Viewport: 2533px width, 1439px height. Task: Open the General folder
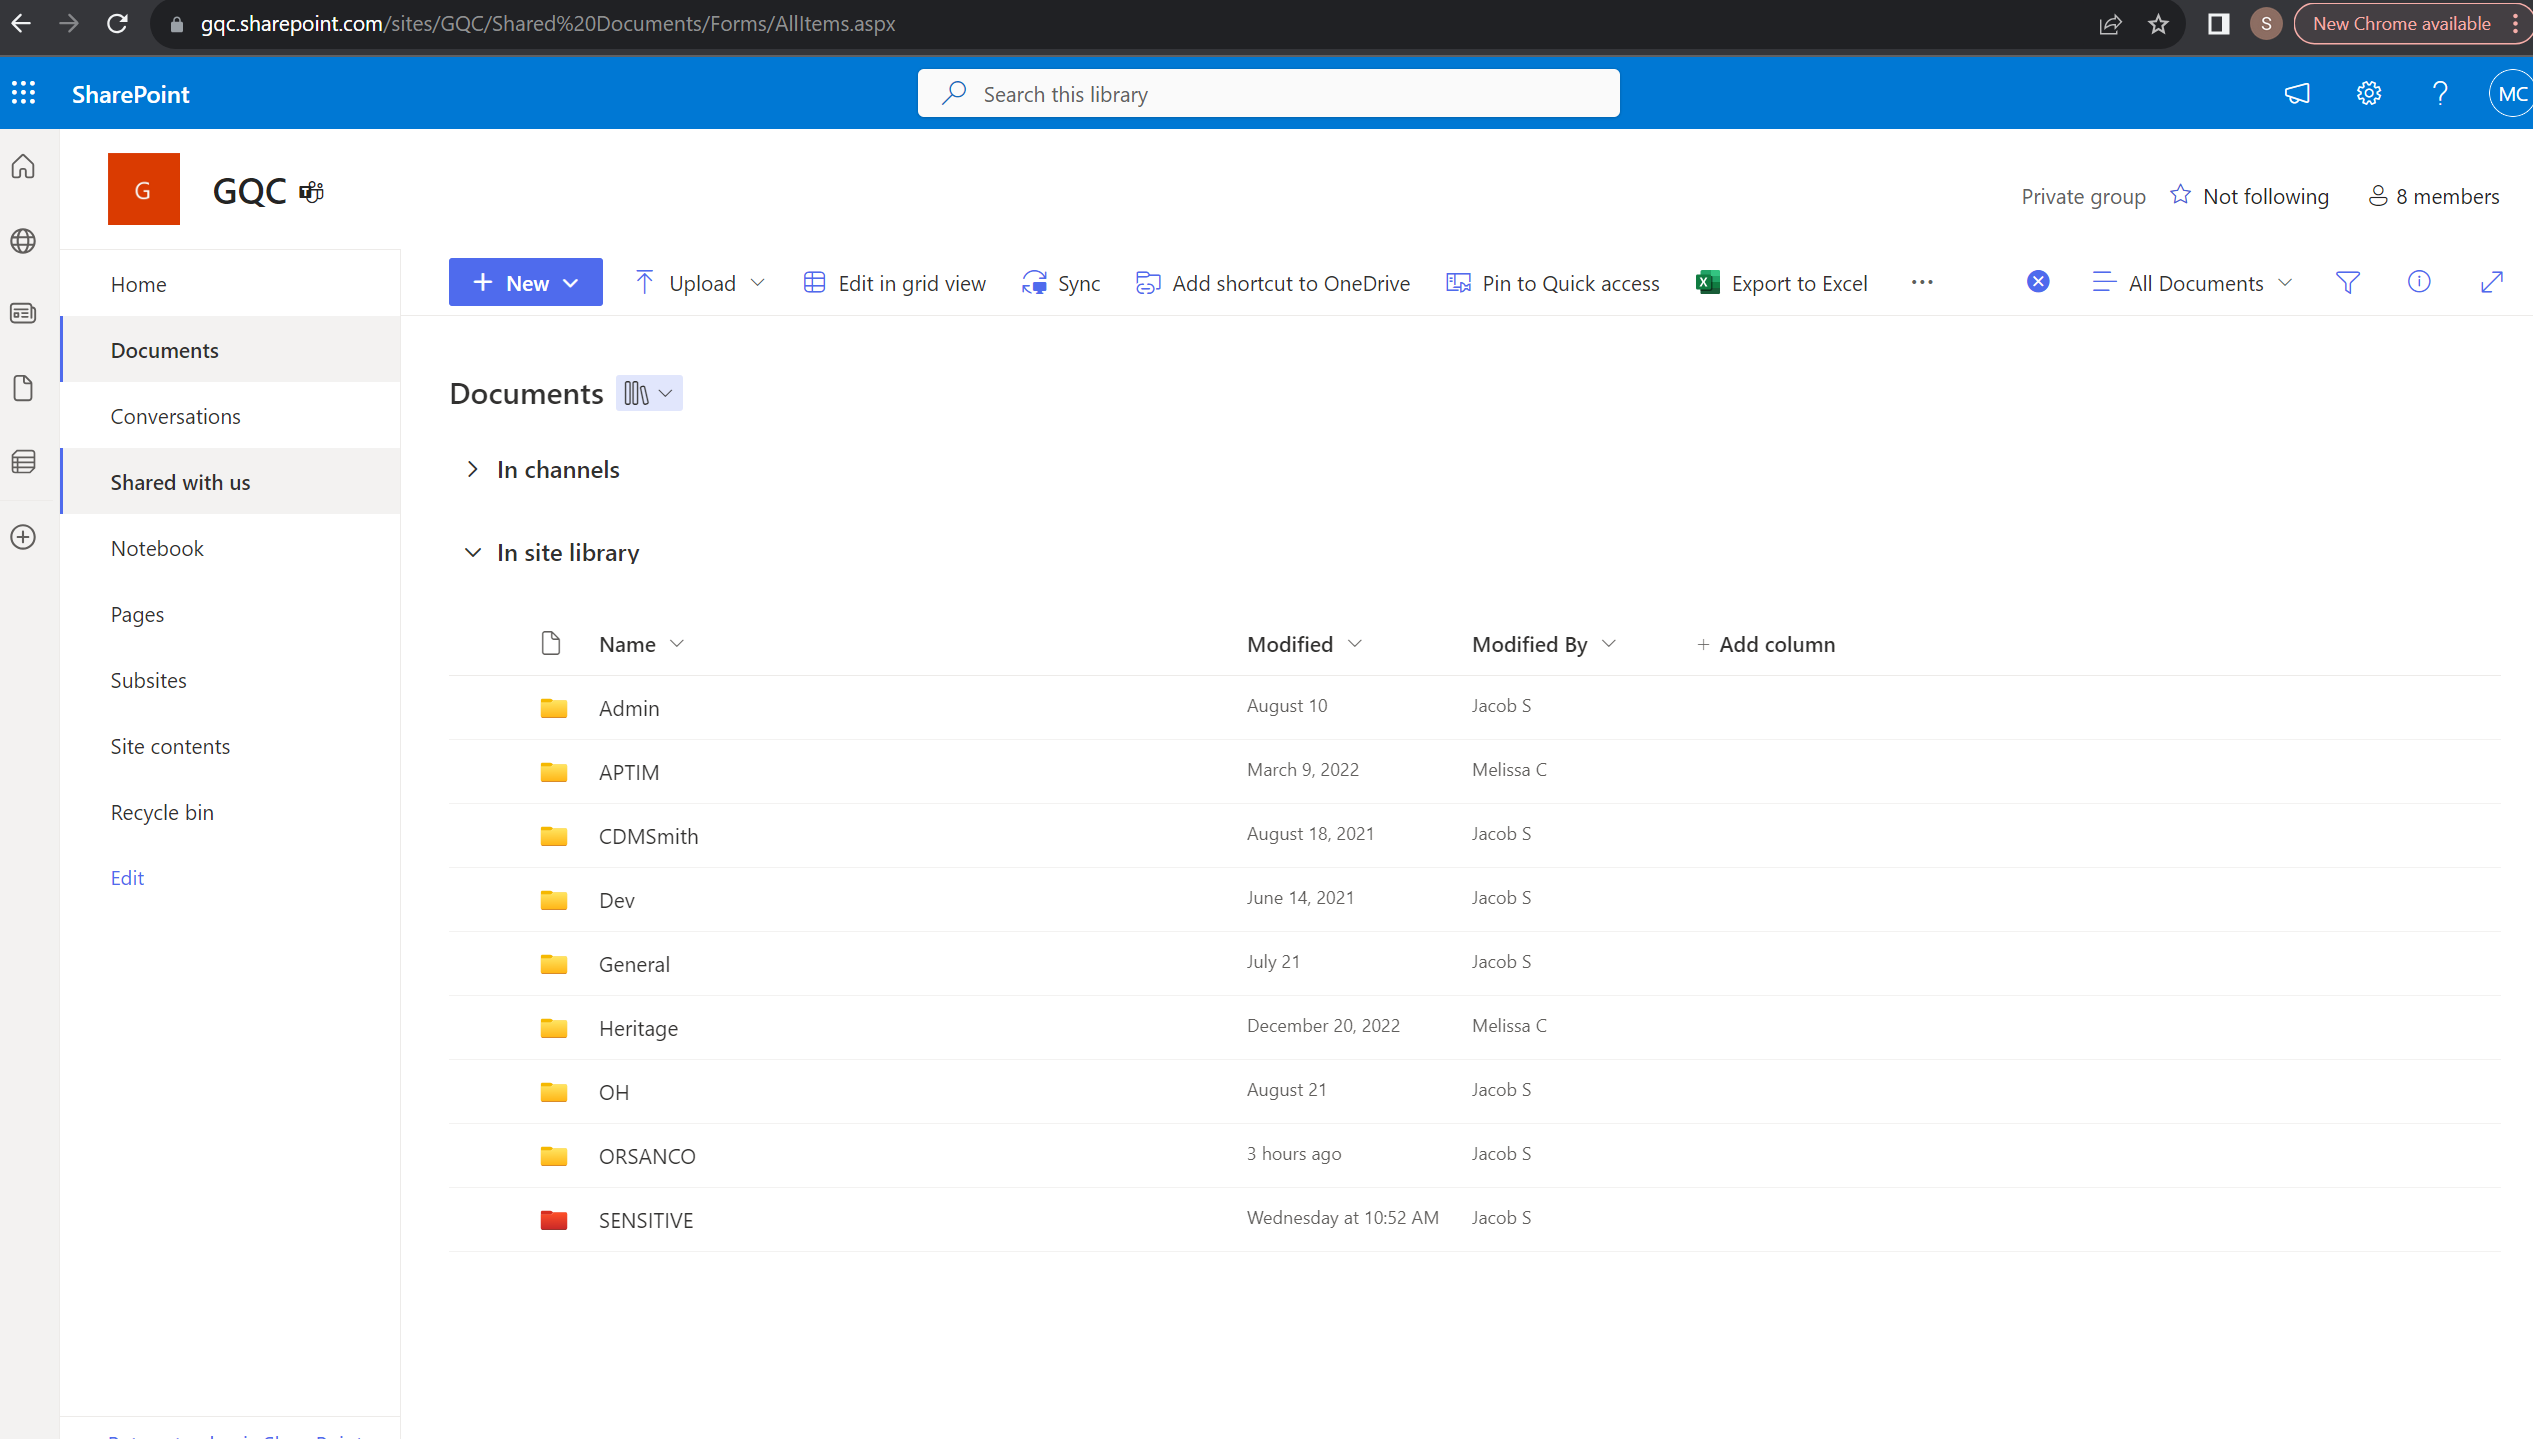(x=634, y=964)
